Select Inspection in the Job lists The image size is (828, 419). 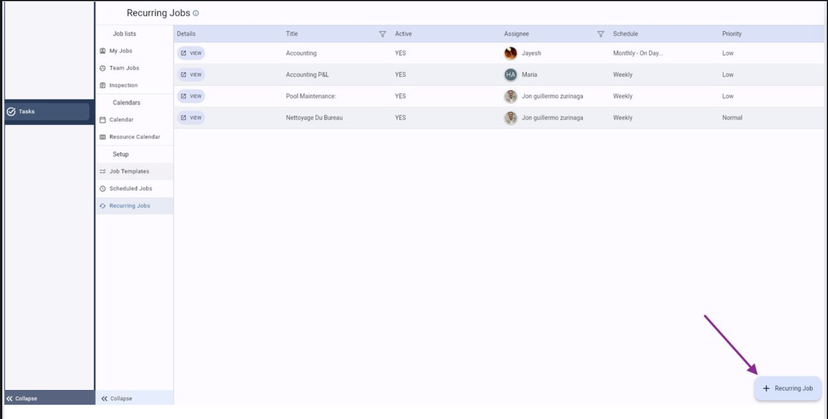pyautogui.click(x=123, y=85)
